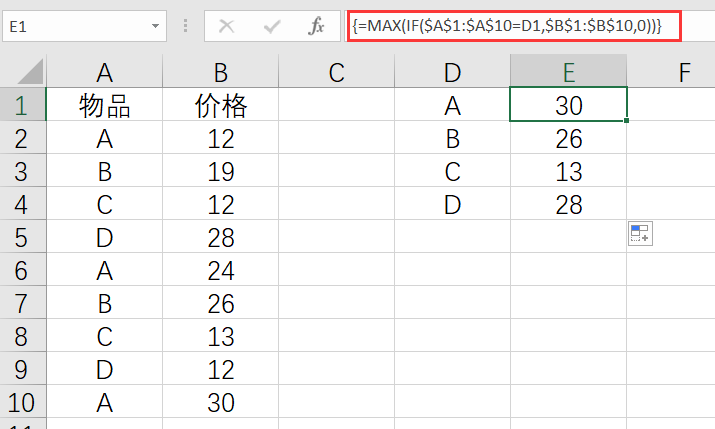Image resolution: width=715 pixels, height=429 pixels.
Task: Select column D header
Action: (452, 72)
